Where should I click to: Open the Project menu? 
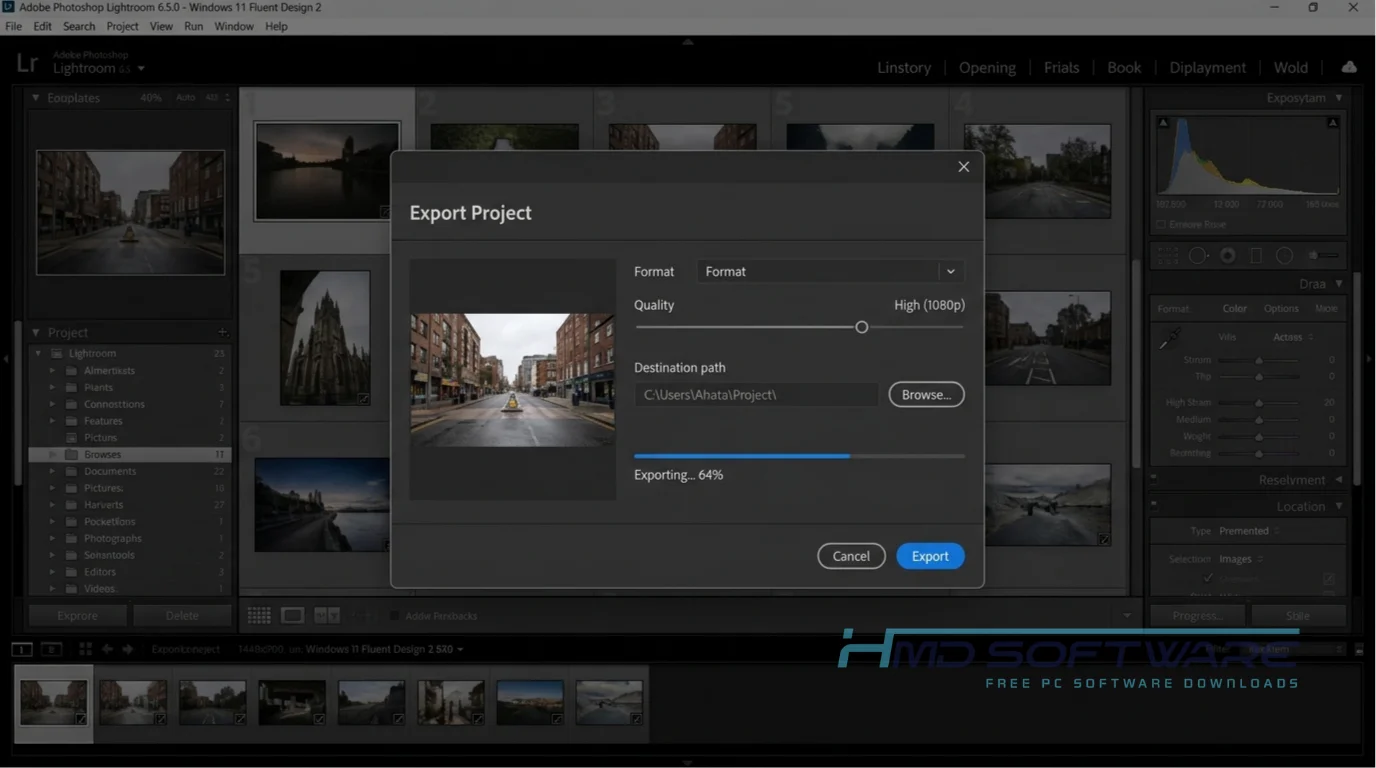coord(122,26)
